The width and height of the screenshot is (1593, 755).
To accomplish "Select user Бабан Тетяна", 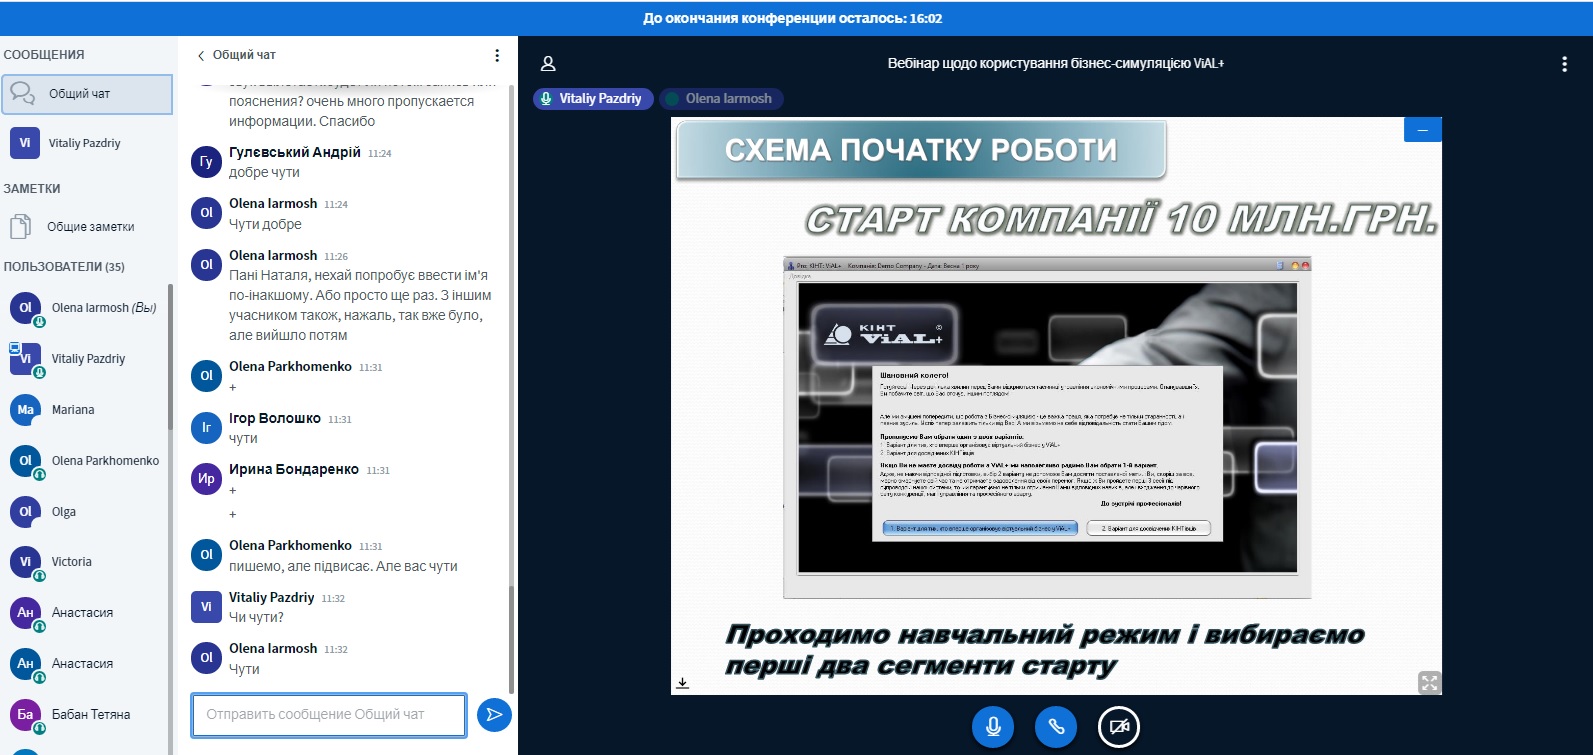I will point(85,714).
